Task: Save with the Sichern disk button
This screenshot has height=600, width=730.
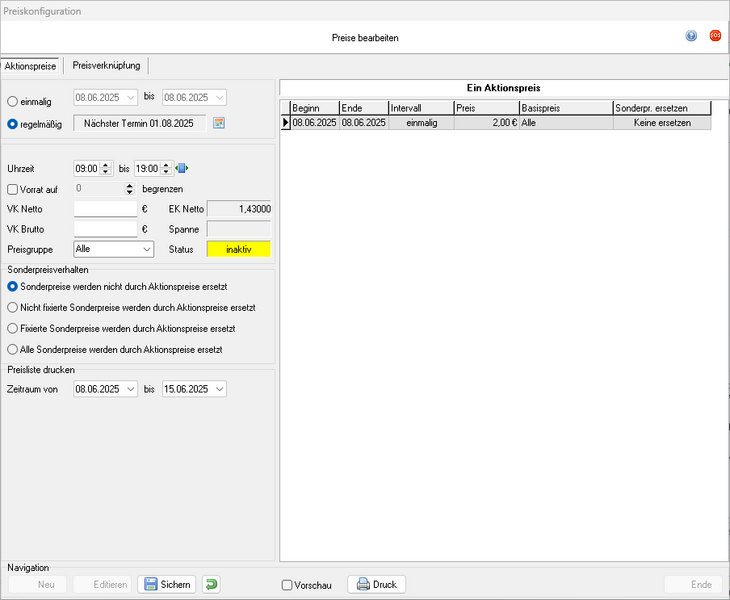Action: pos(166,584)
